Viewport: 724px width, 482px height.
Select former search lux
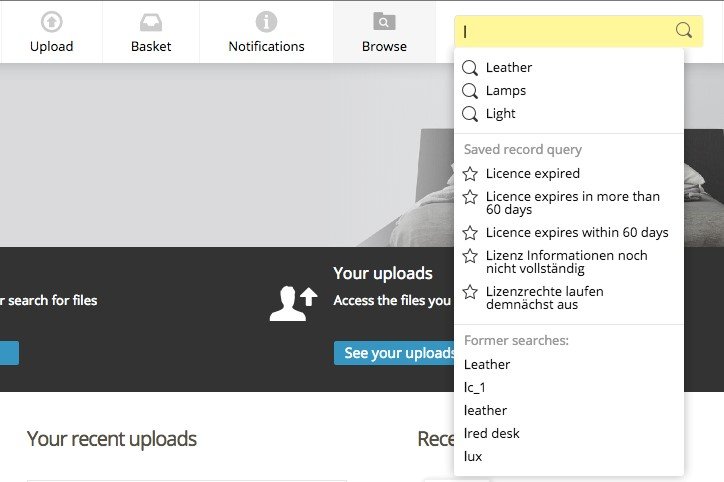click(473, 457)
